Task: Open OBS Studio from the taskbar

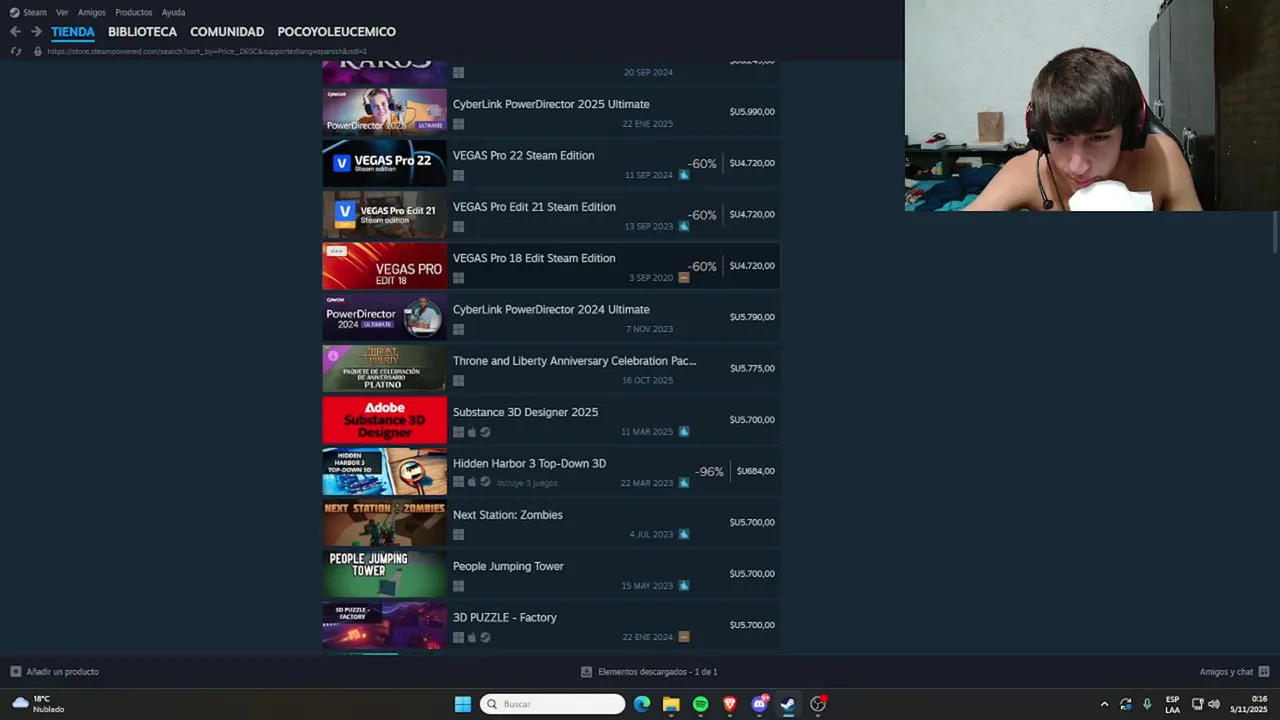Action: [x=818, y=704]
